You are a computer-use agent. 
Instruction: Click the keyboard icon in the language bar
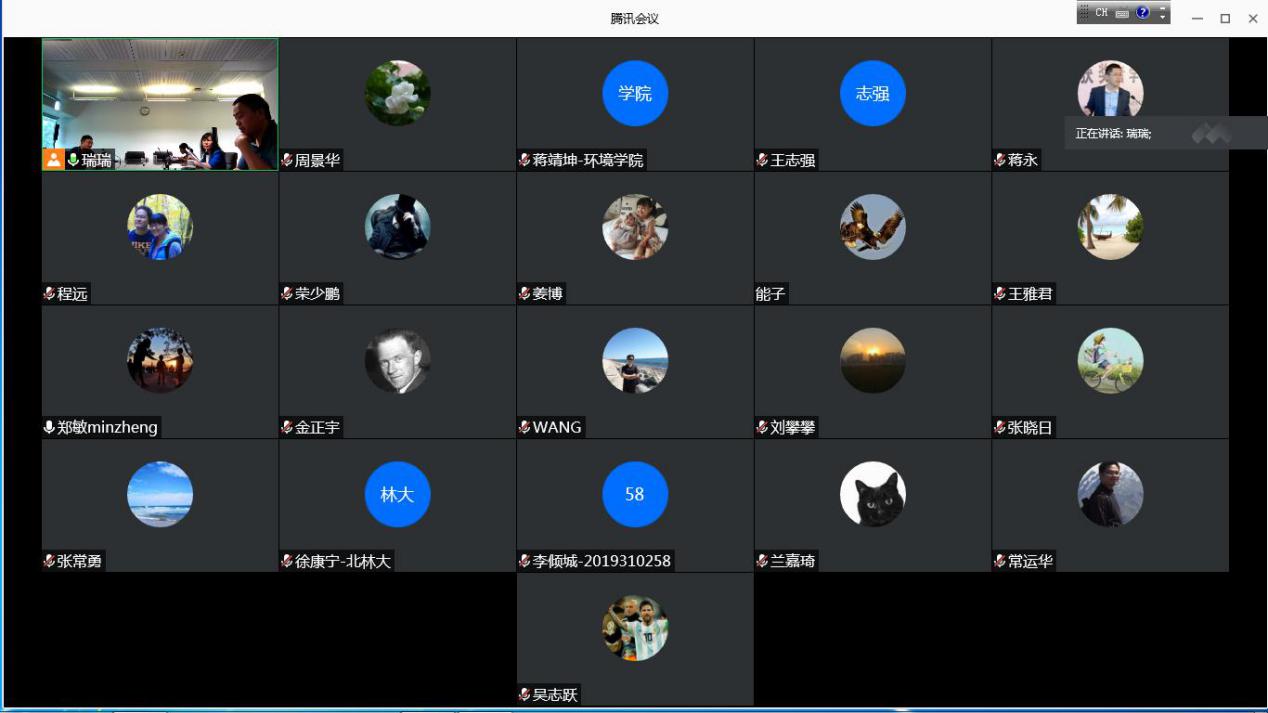pos(1122,13)
